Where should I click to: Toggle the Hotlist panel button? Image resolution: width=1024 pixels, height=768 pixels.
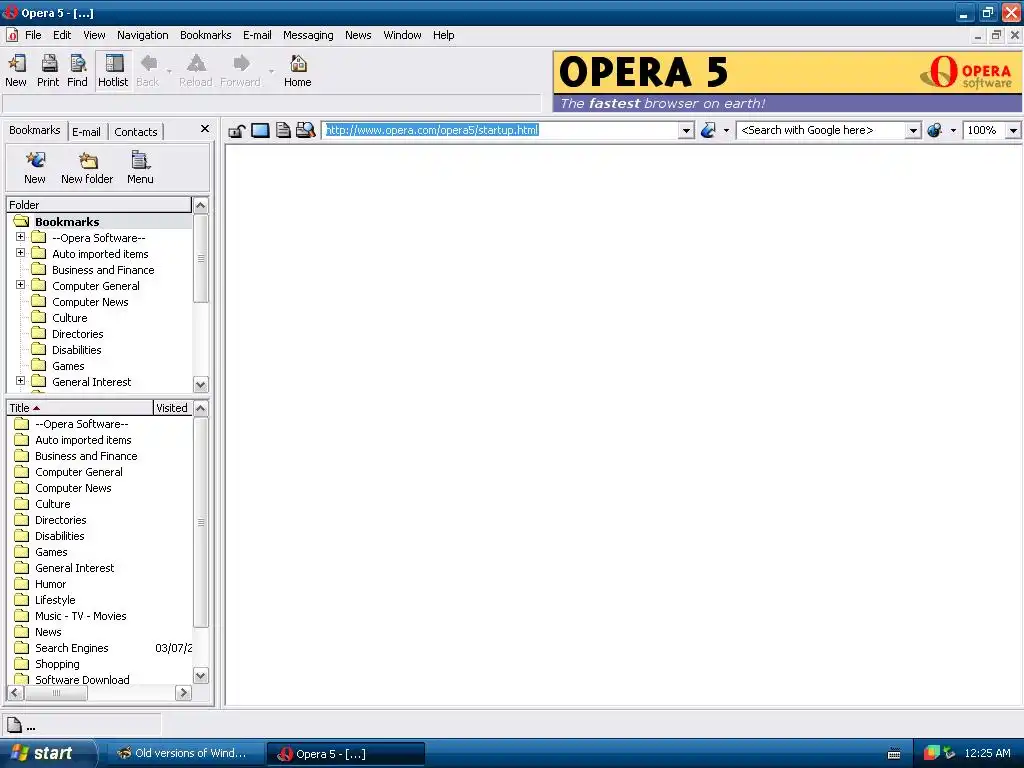tap(114, 71)
